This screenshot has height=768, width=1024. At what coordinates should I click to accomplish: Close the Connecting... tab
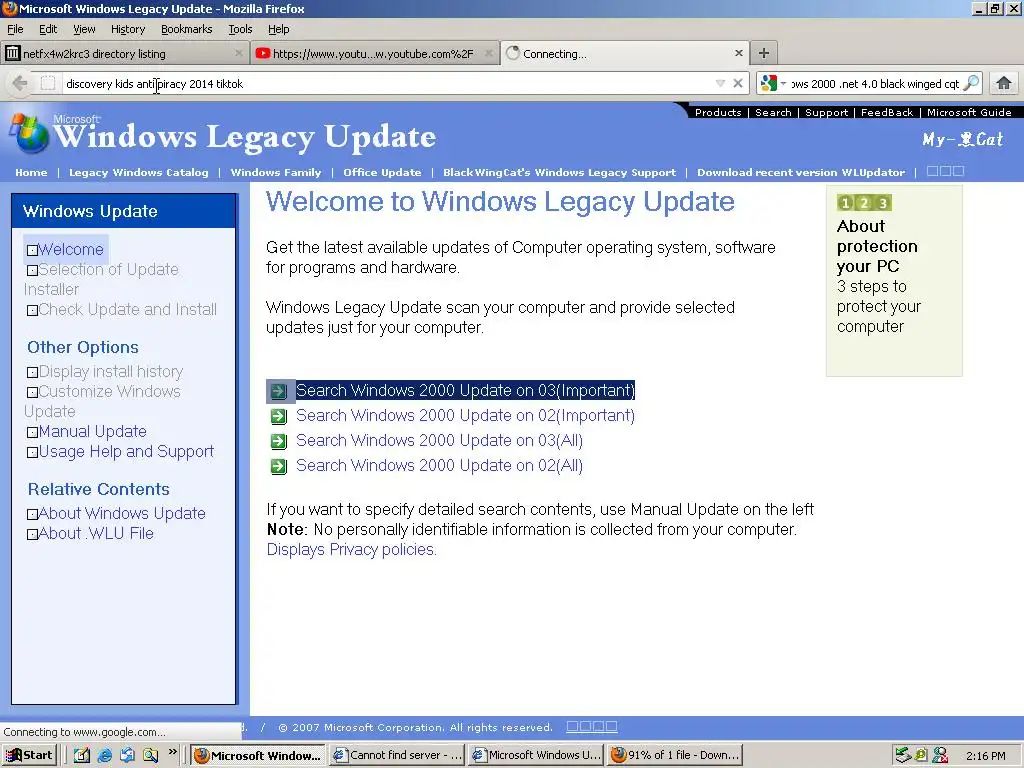[739, 53]
